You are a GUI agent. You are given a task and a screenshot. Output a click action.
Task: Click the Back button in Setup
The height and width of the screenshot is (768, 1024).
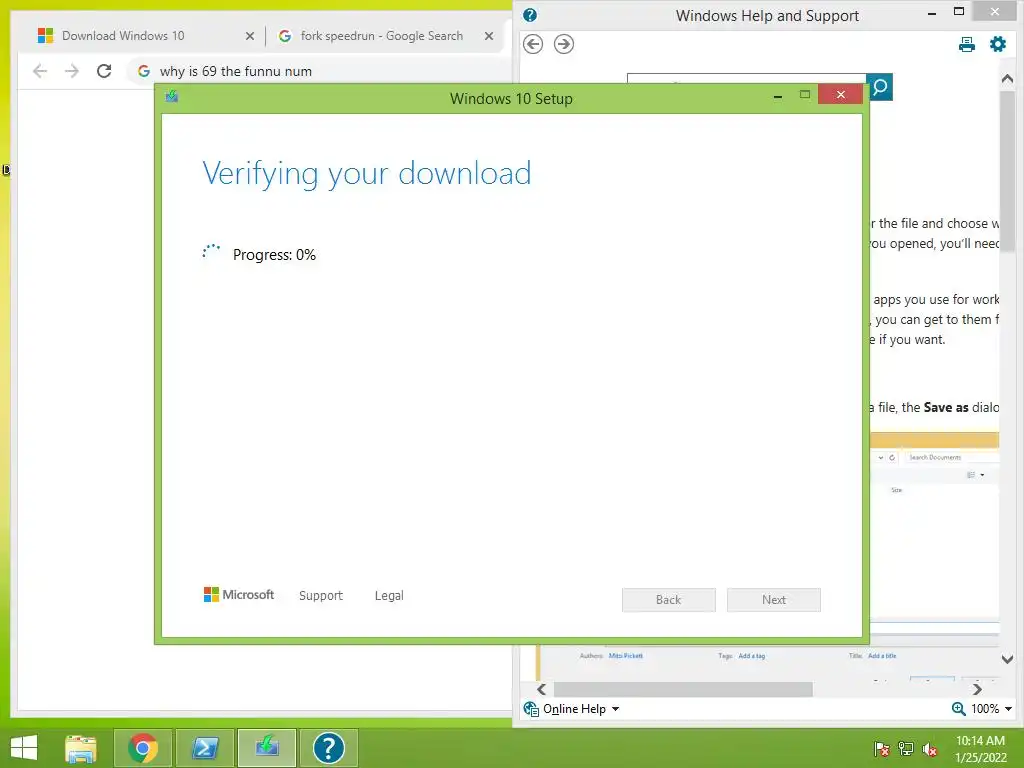click(x=669, y=600)
